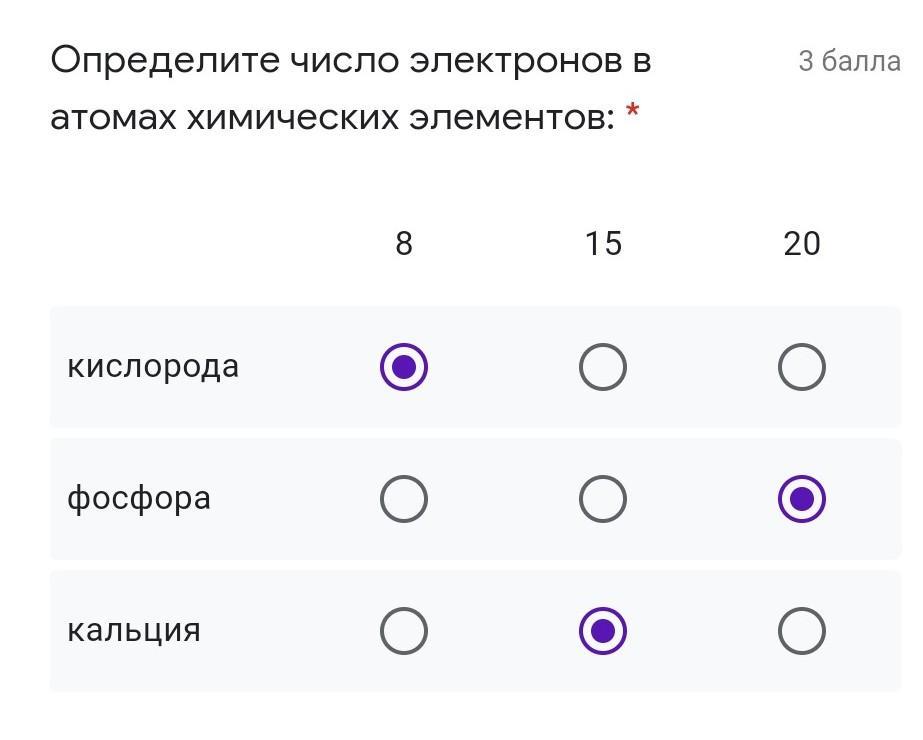Click the word 'химических' in question

293,118
